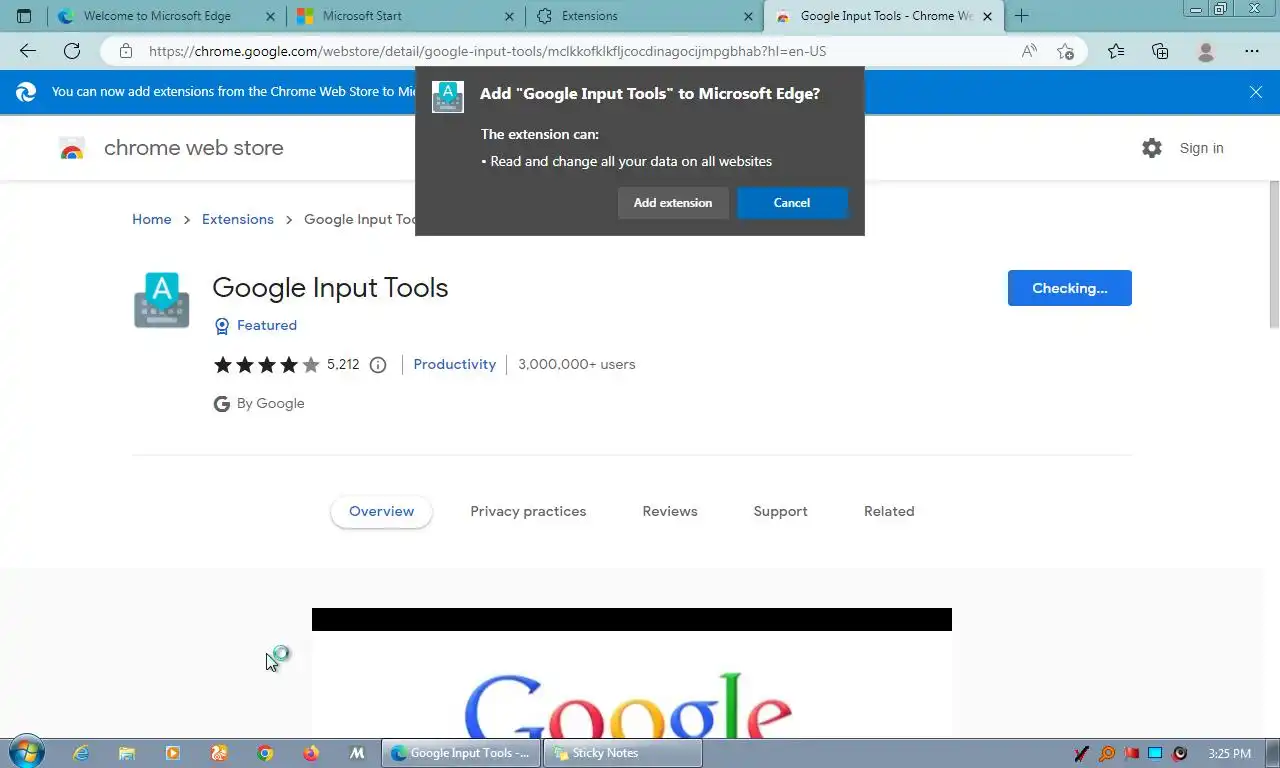Open the Collections icon
The height and width of the screenshot is (768, 1280).
pyautogui.click(x=1160, y=51)
